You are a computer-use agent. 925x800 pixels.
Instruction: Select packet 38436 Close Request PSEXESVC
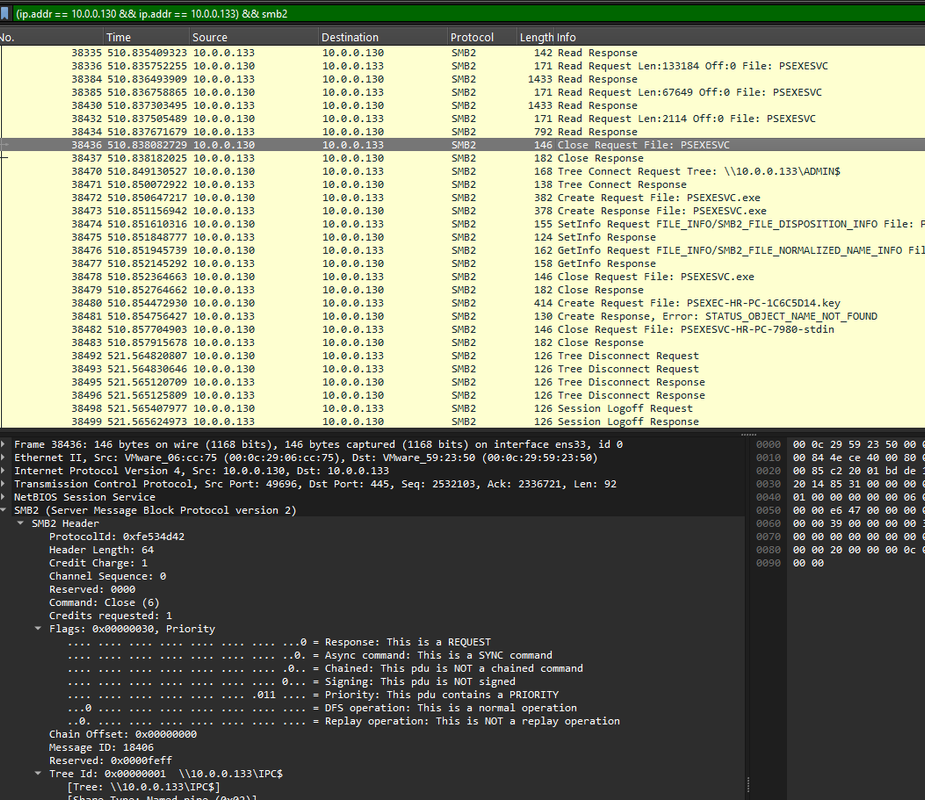pos(462,145)
